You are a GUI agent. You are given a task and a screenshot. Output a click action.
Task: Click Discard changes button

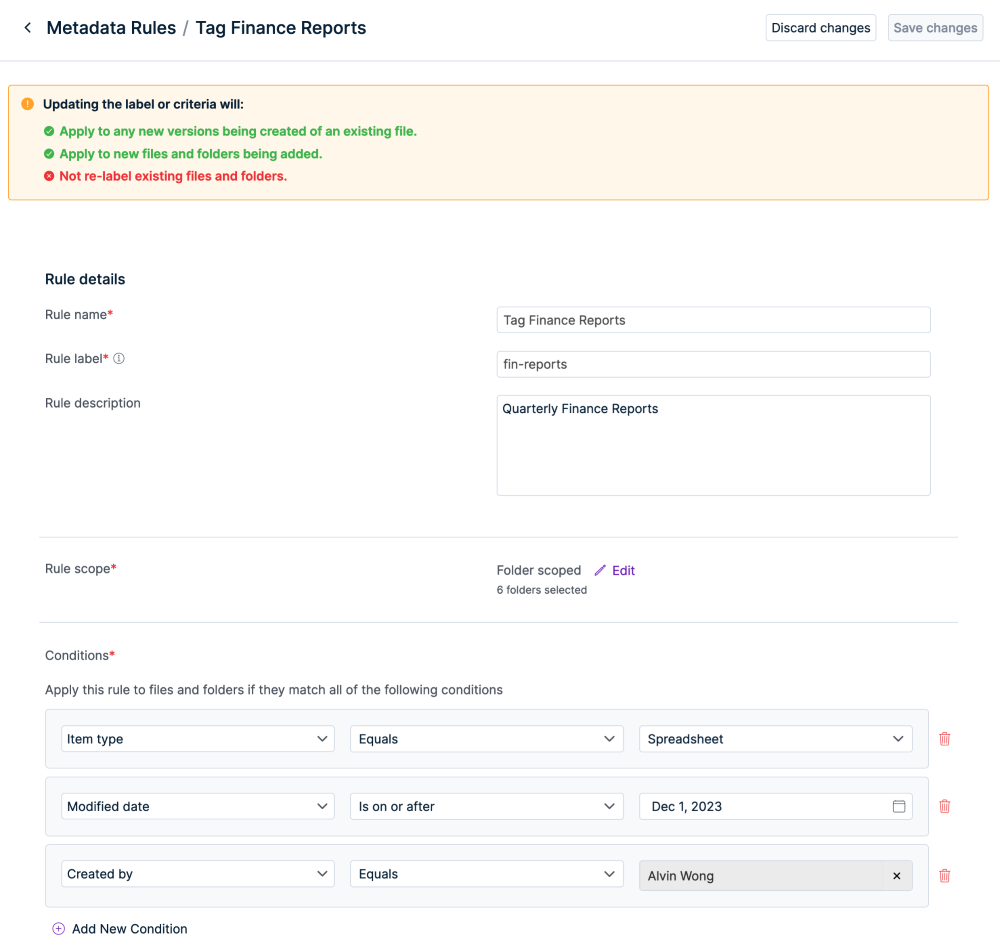821,28
